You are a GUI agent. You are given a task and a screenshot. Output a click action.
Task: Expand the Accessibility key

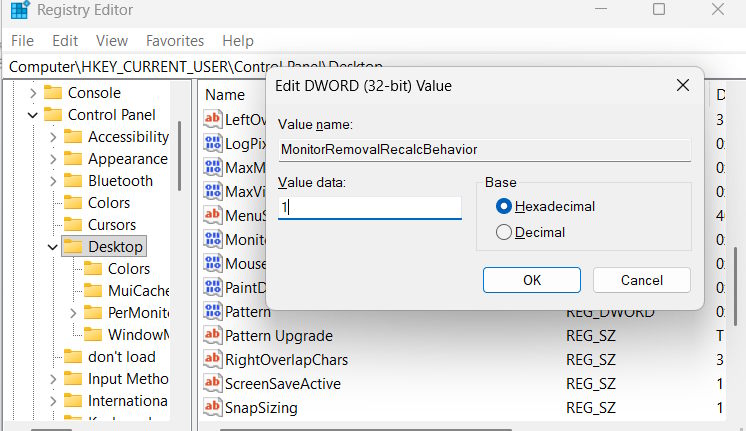coord(53,137)
